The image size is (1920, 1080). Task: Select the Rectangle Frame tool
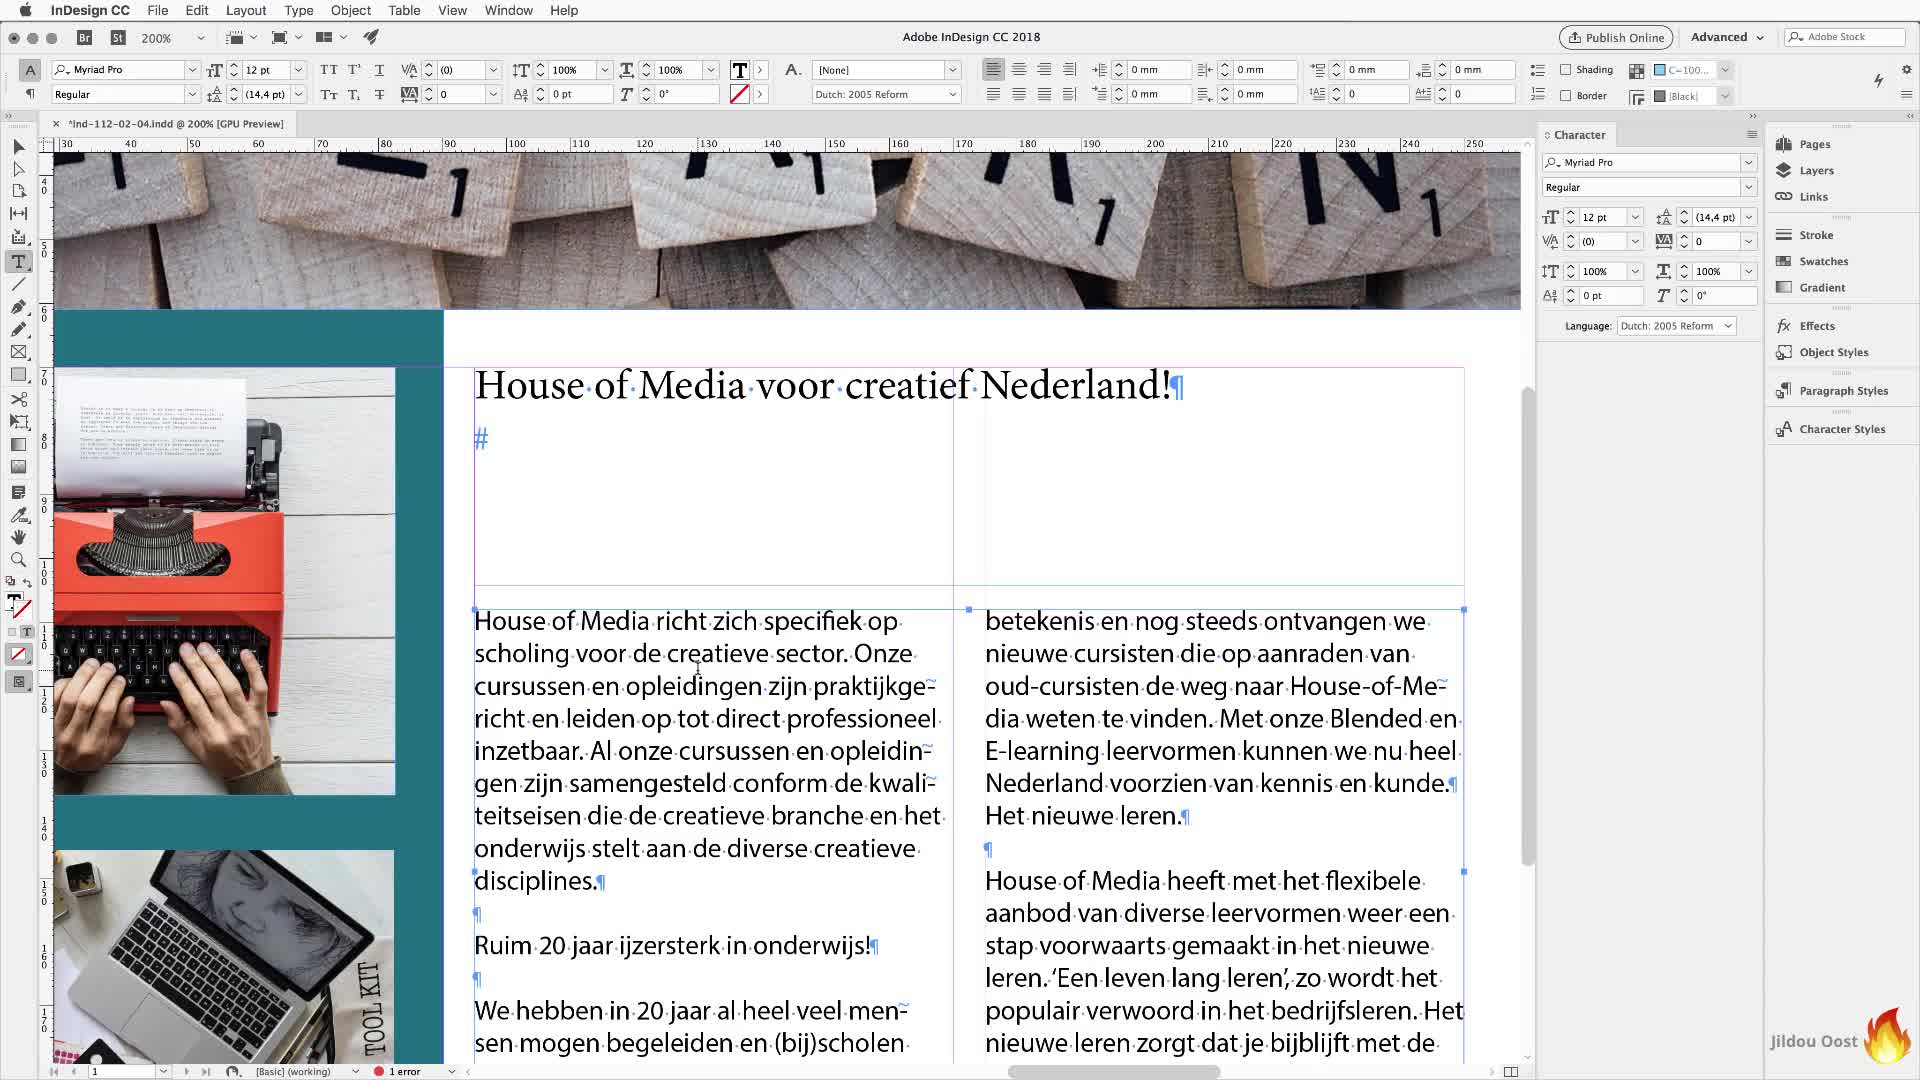point(18,352)
